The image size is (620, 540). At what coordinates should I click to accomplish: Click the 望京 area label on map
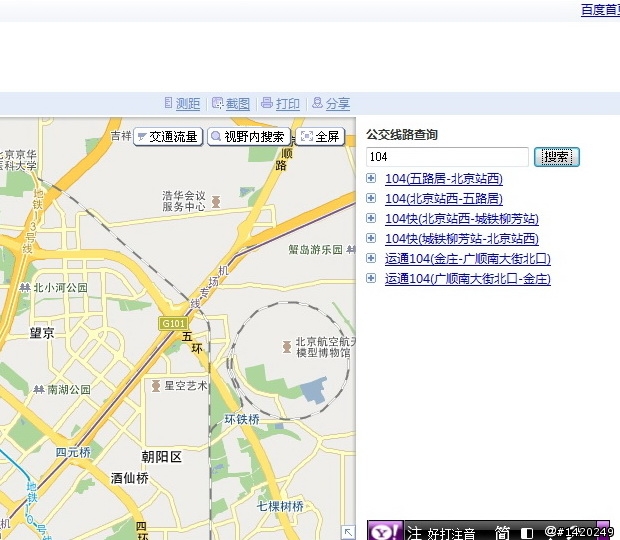point(42,333)
